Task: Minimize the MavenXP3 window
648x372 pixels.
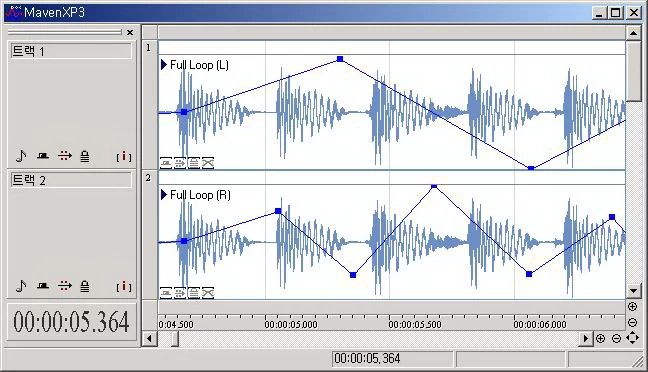Action: pyautogui.click(x=600, y=12)
